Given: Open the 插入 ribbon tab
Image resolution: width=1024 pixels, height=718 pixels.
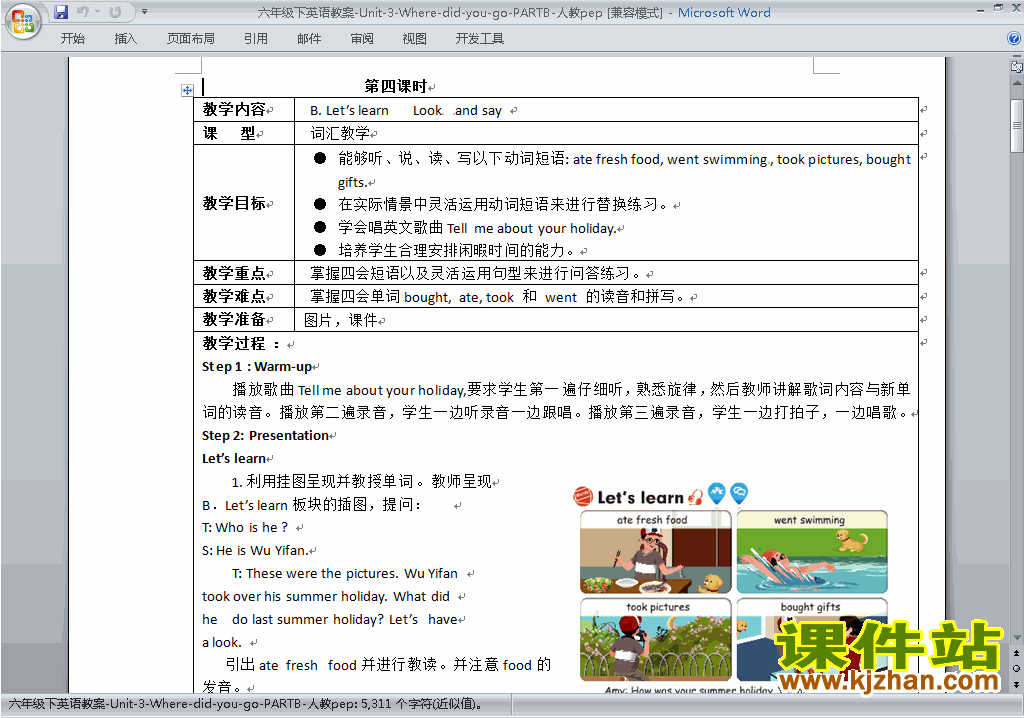Looking at the screenshot, I should [125, 39].
